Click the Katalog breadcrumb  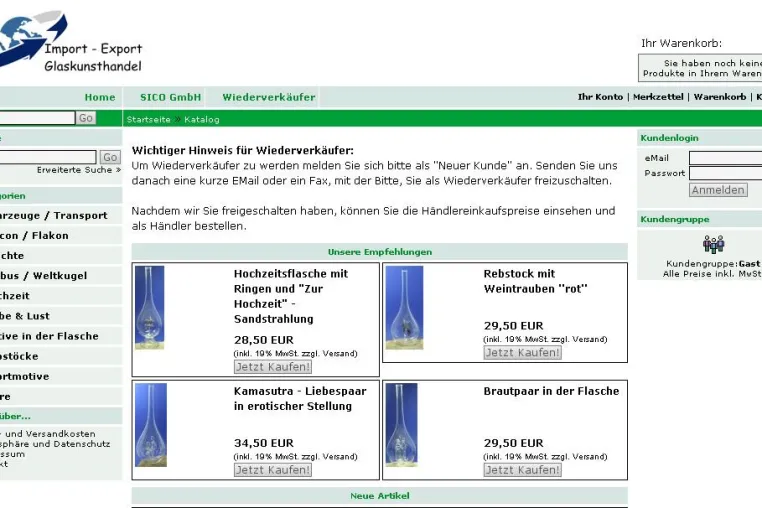202,120
